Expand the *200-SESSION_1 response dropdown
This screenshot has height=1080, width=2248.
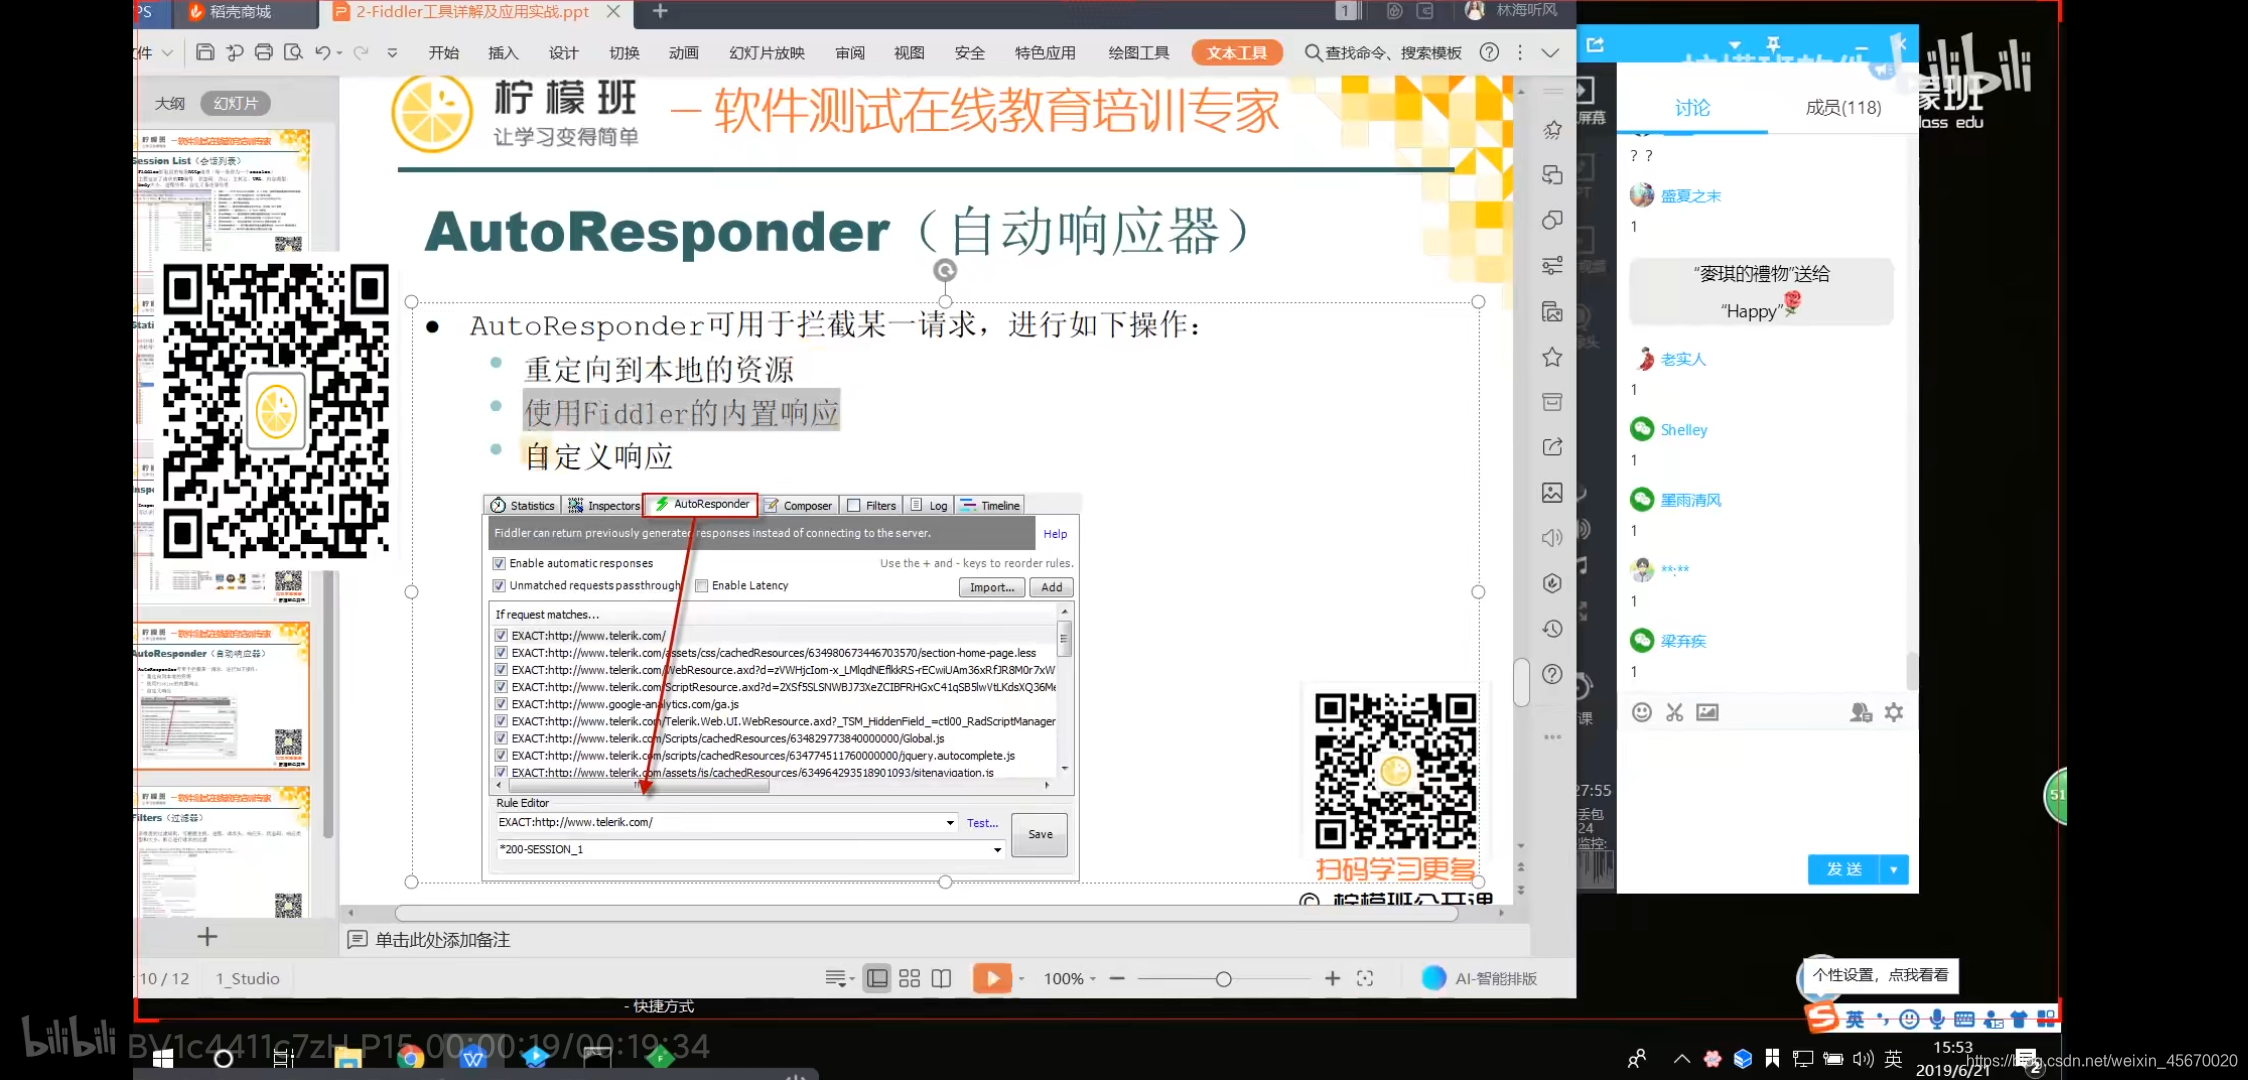tap(997, 850)
